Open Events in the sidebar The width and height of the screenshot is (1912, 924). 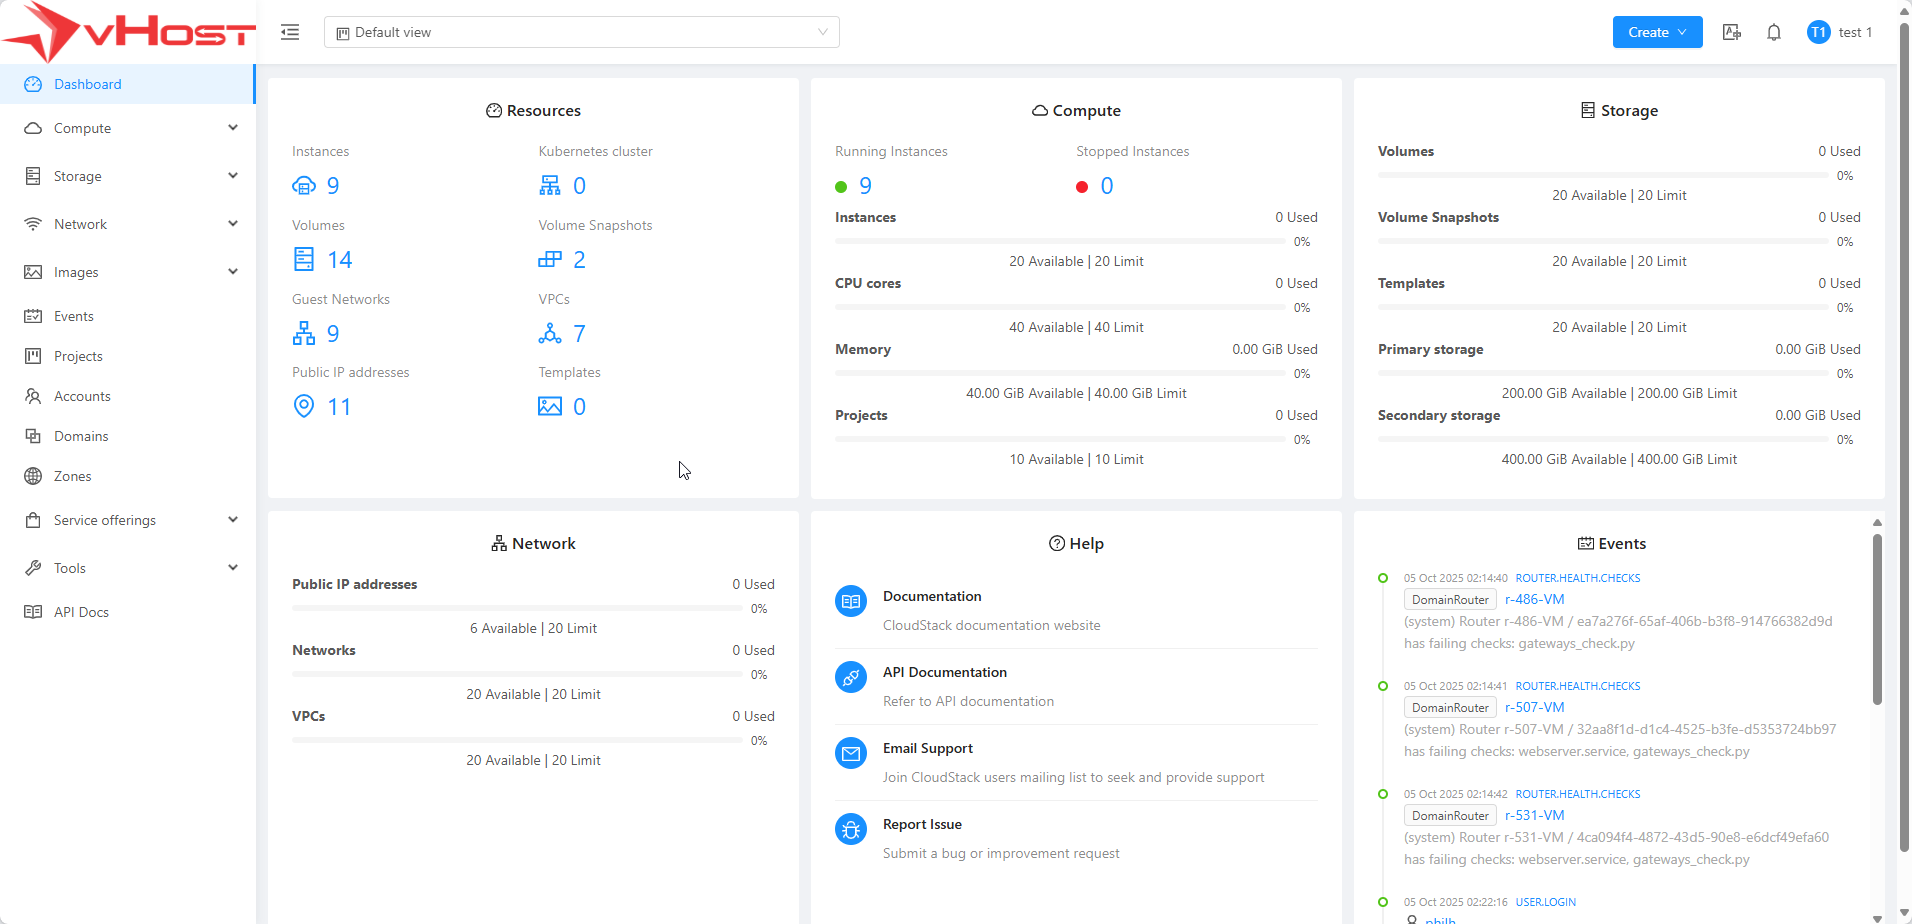click(x=74, y=316)
